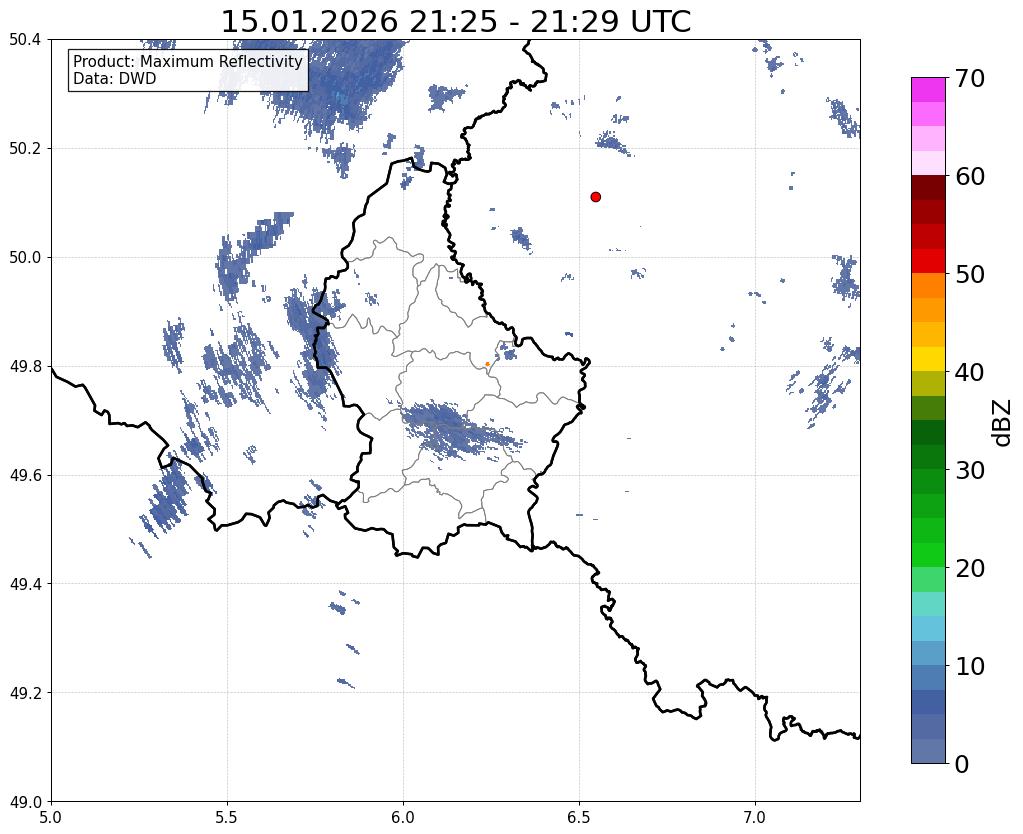Click the longitude axis label 5.5
Screen dimensions: 1023x834
tap(227, 817)
